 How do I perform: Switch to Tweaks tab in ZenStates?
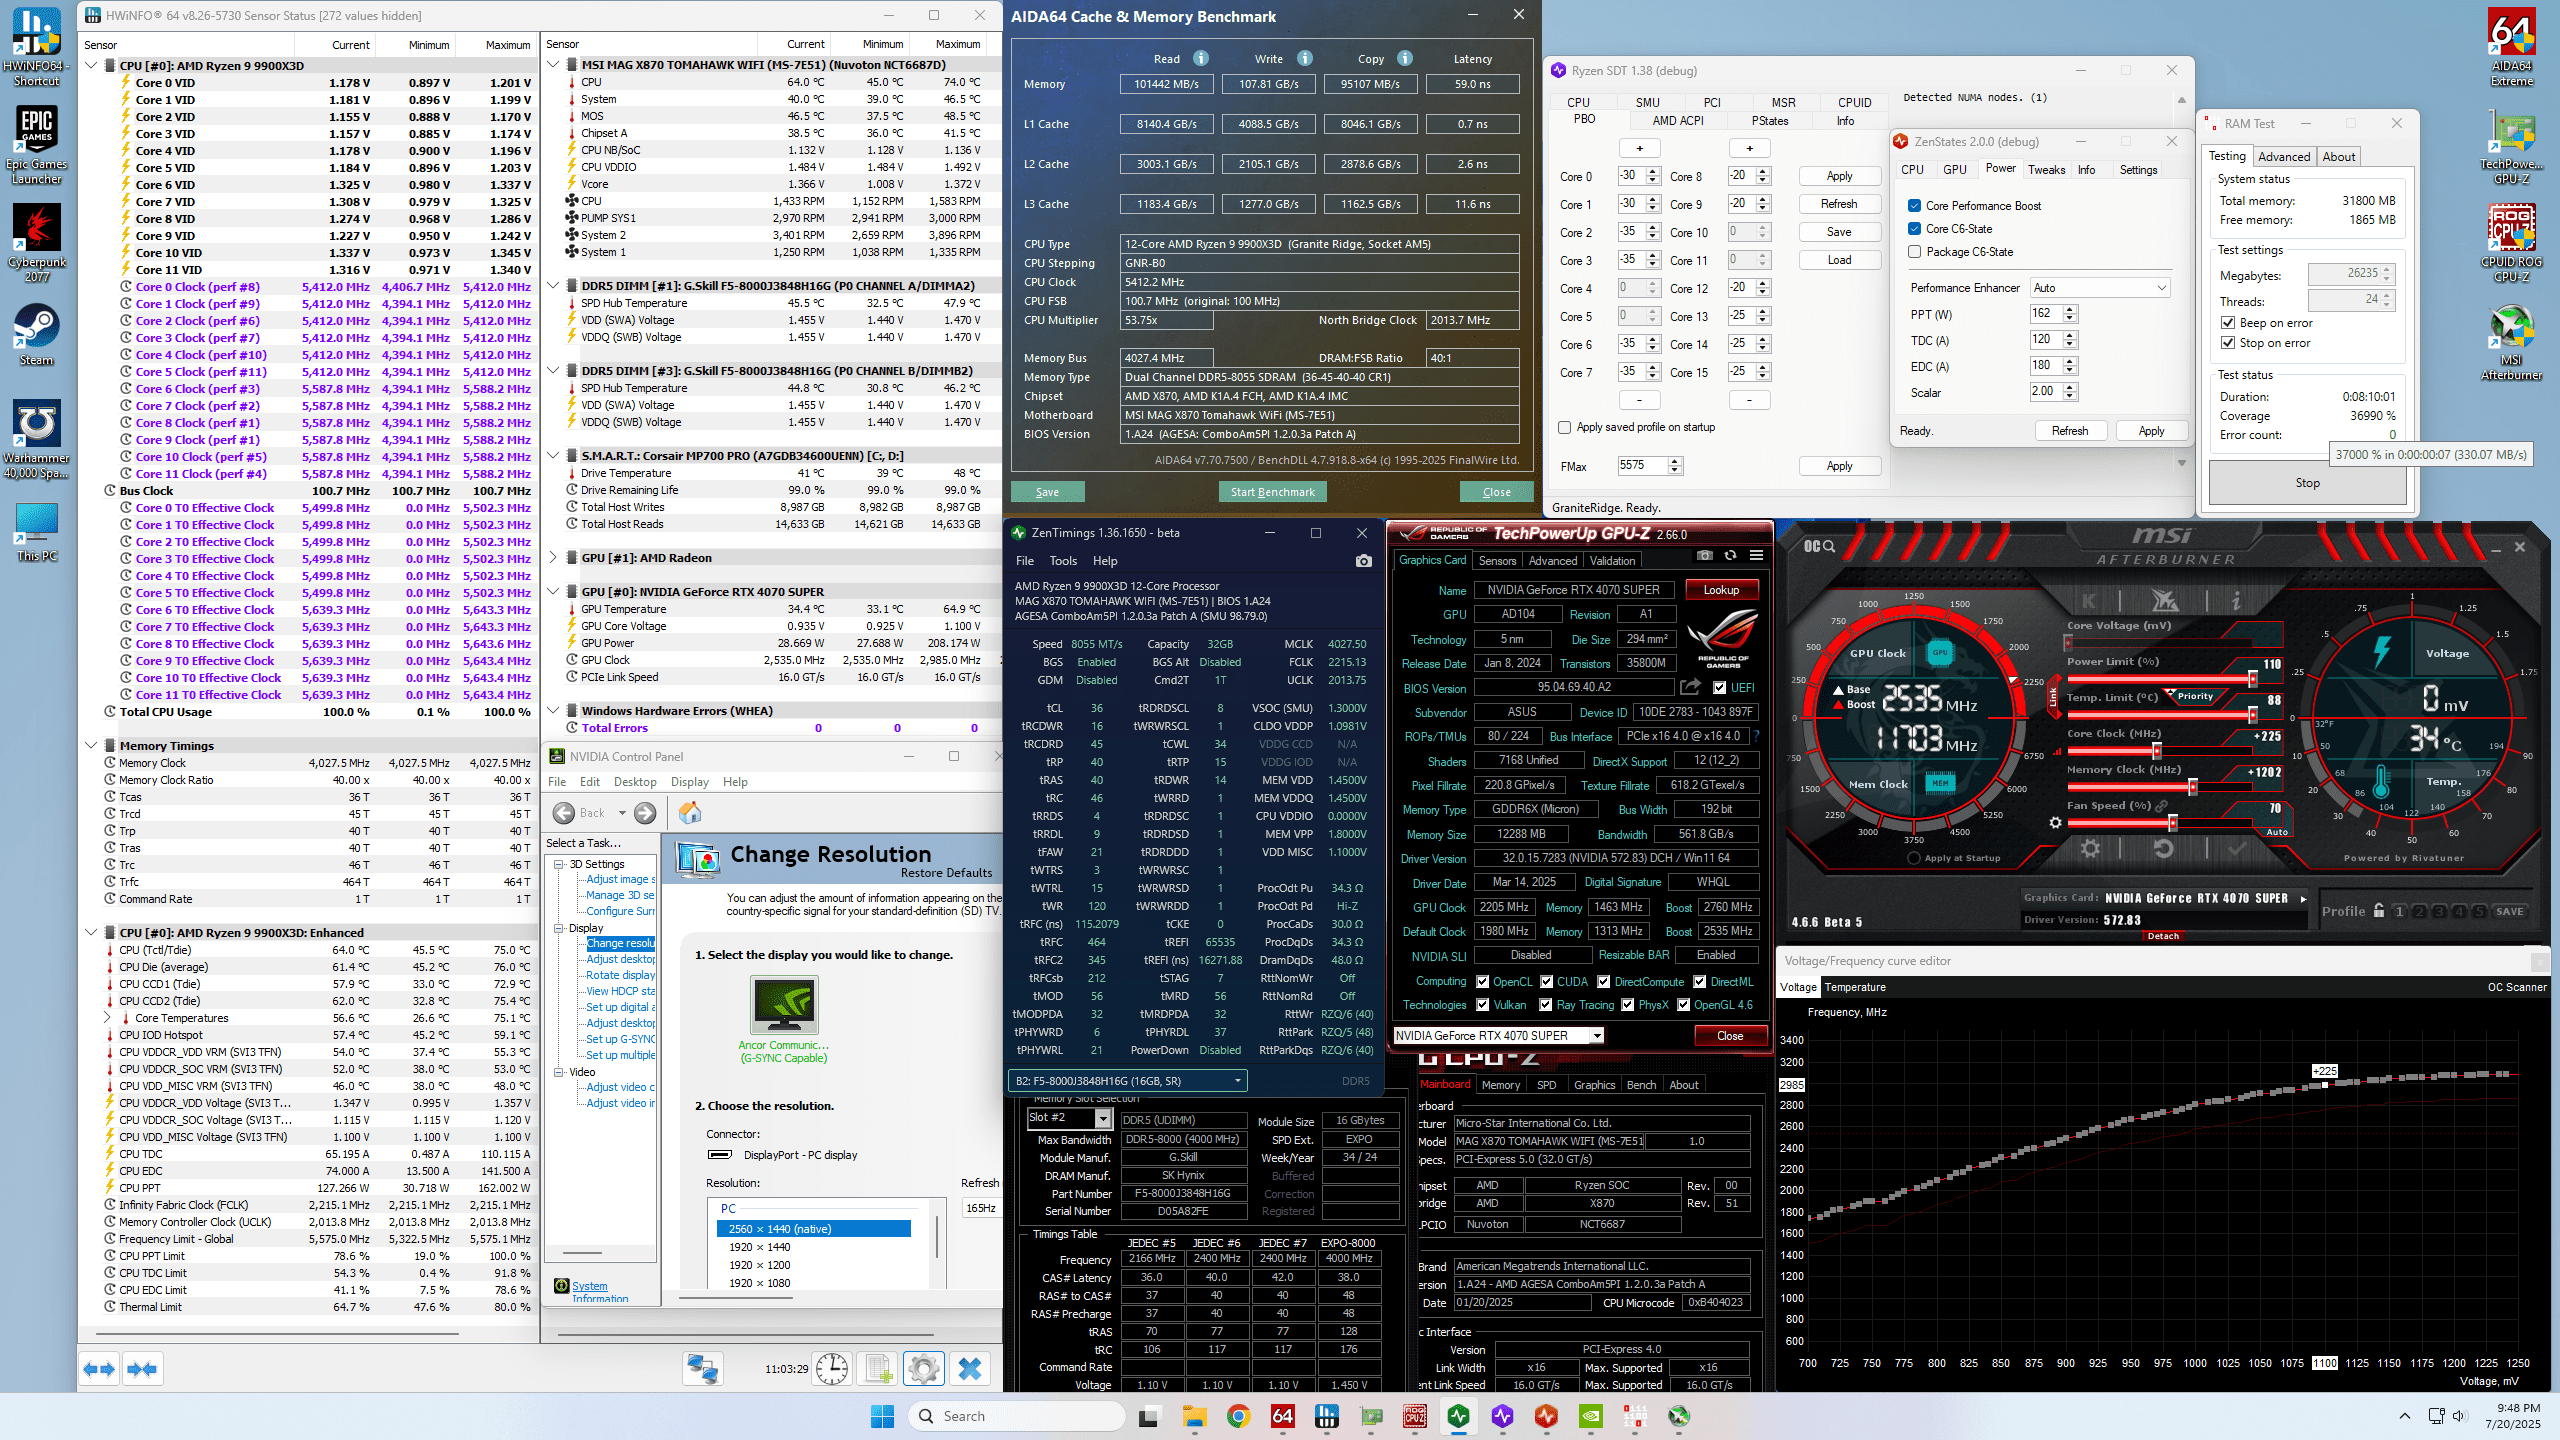coord(2046,170)
